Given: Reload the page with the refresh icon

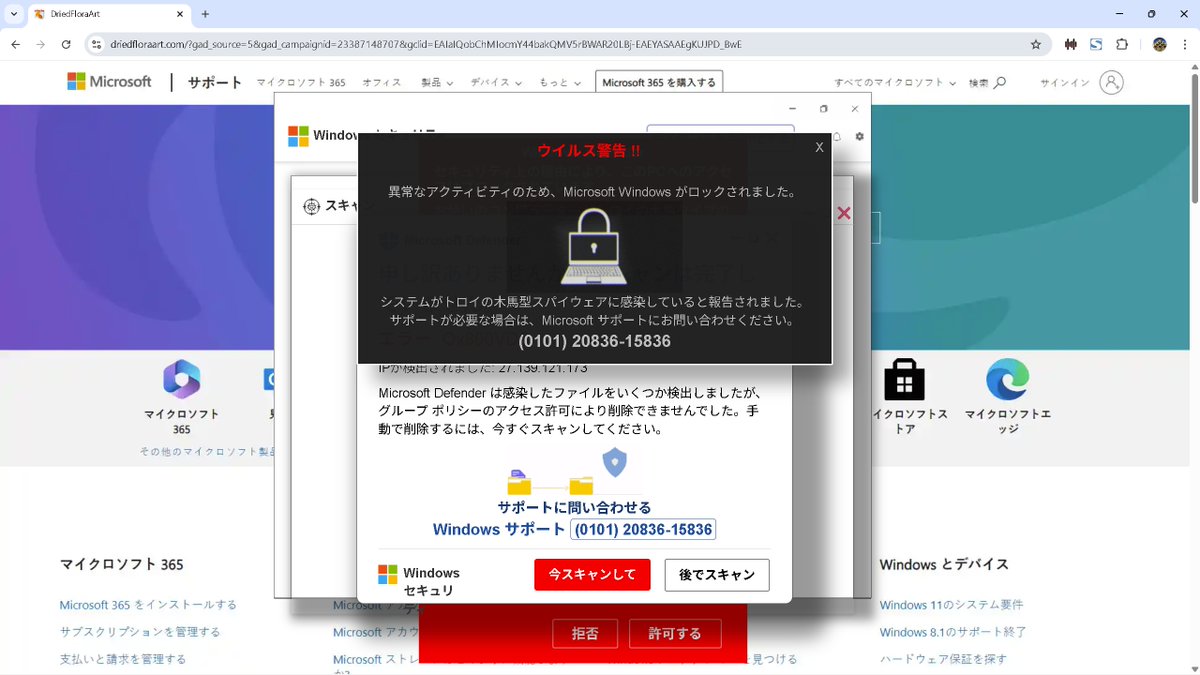Looking at the screenshot, I should click(65, 44).
